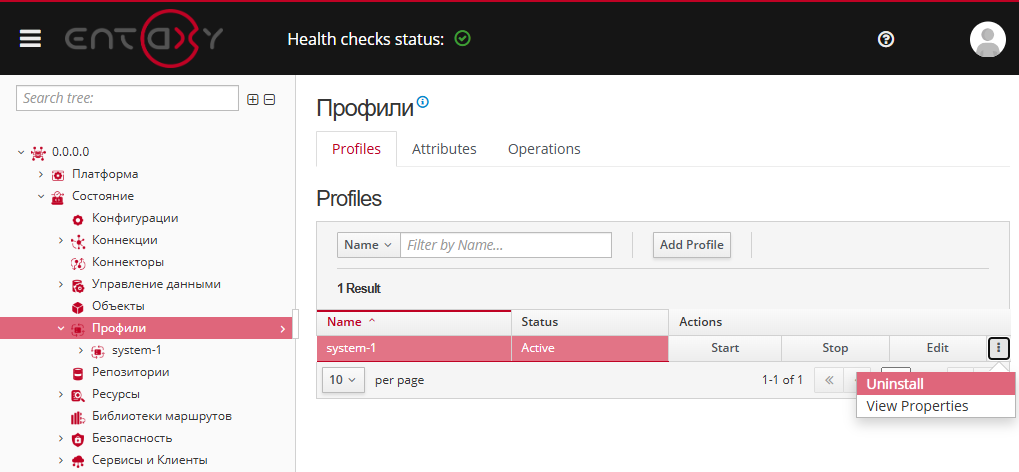Stop the system-1 profile
This screenshot has height=472, width=1019.
coord(835,348)
